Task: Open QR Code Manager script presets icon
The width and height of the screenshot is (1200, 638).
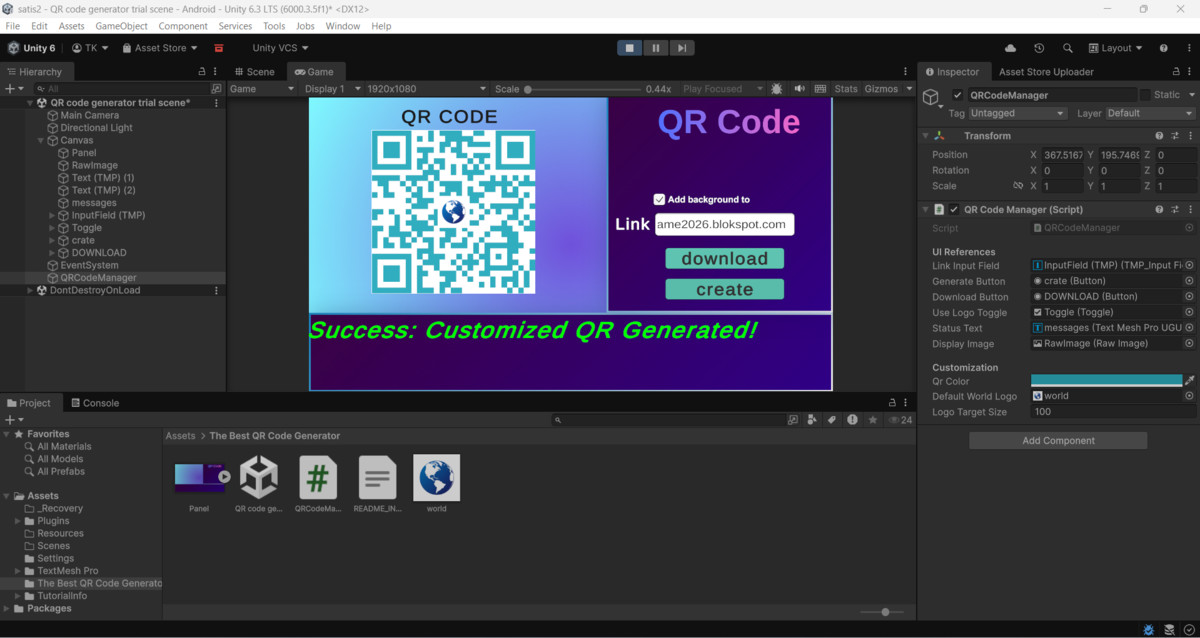Action: coord(1175,210)
